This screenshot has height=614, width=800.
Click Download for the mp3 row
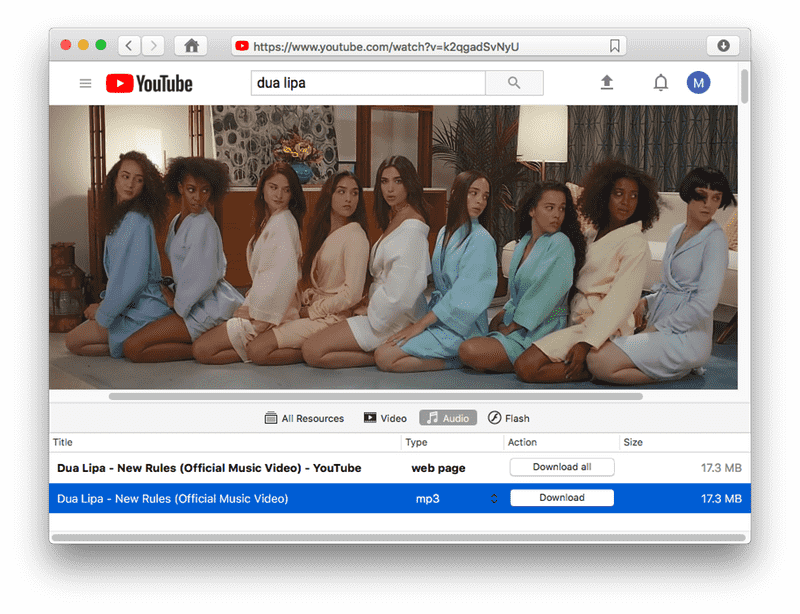click(562, 498)
